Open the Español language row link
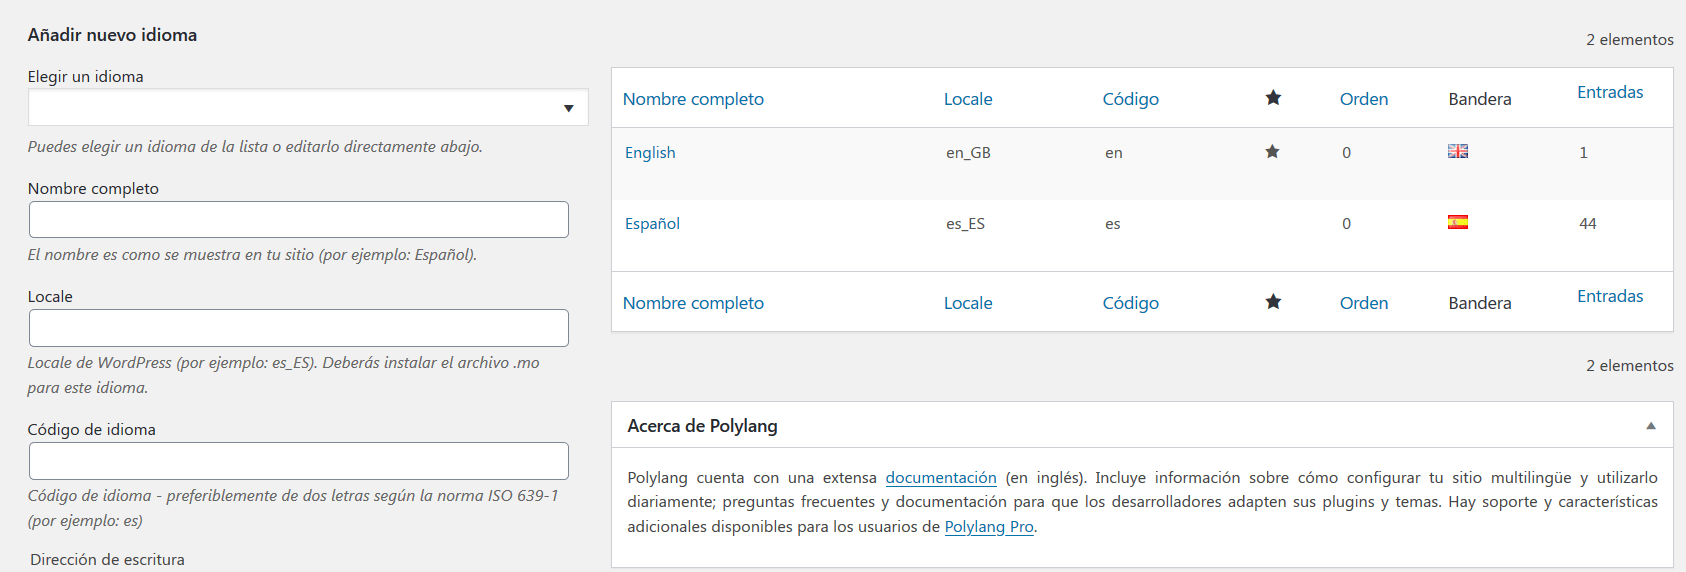Viewport: 1686px width, 572px height. (652, 223)
